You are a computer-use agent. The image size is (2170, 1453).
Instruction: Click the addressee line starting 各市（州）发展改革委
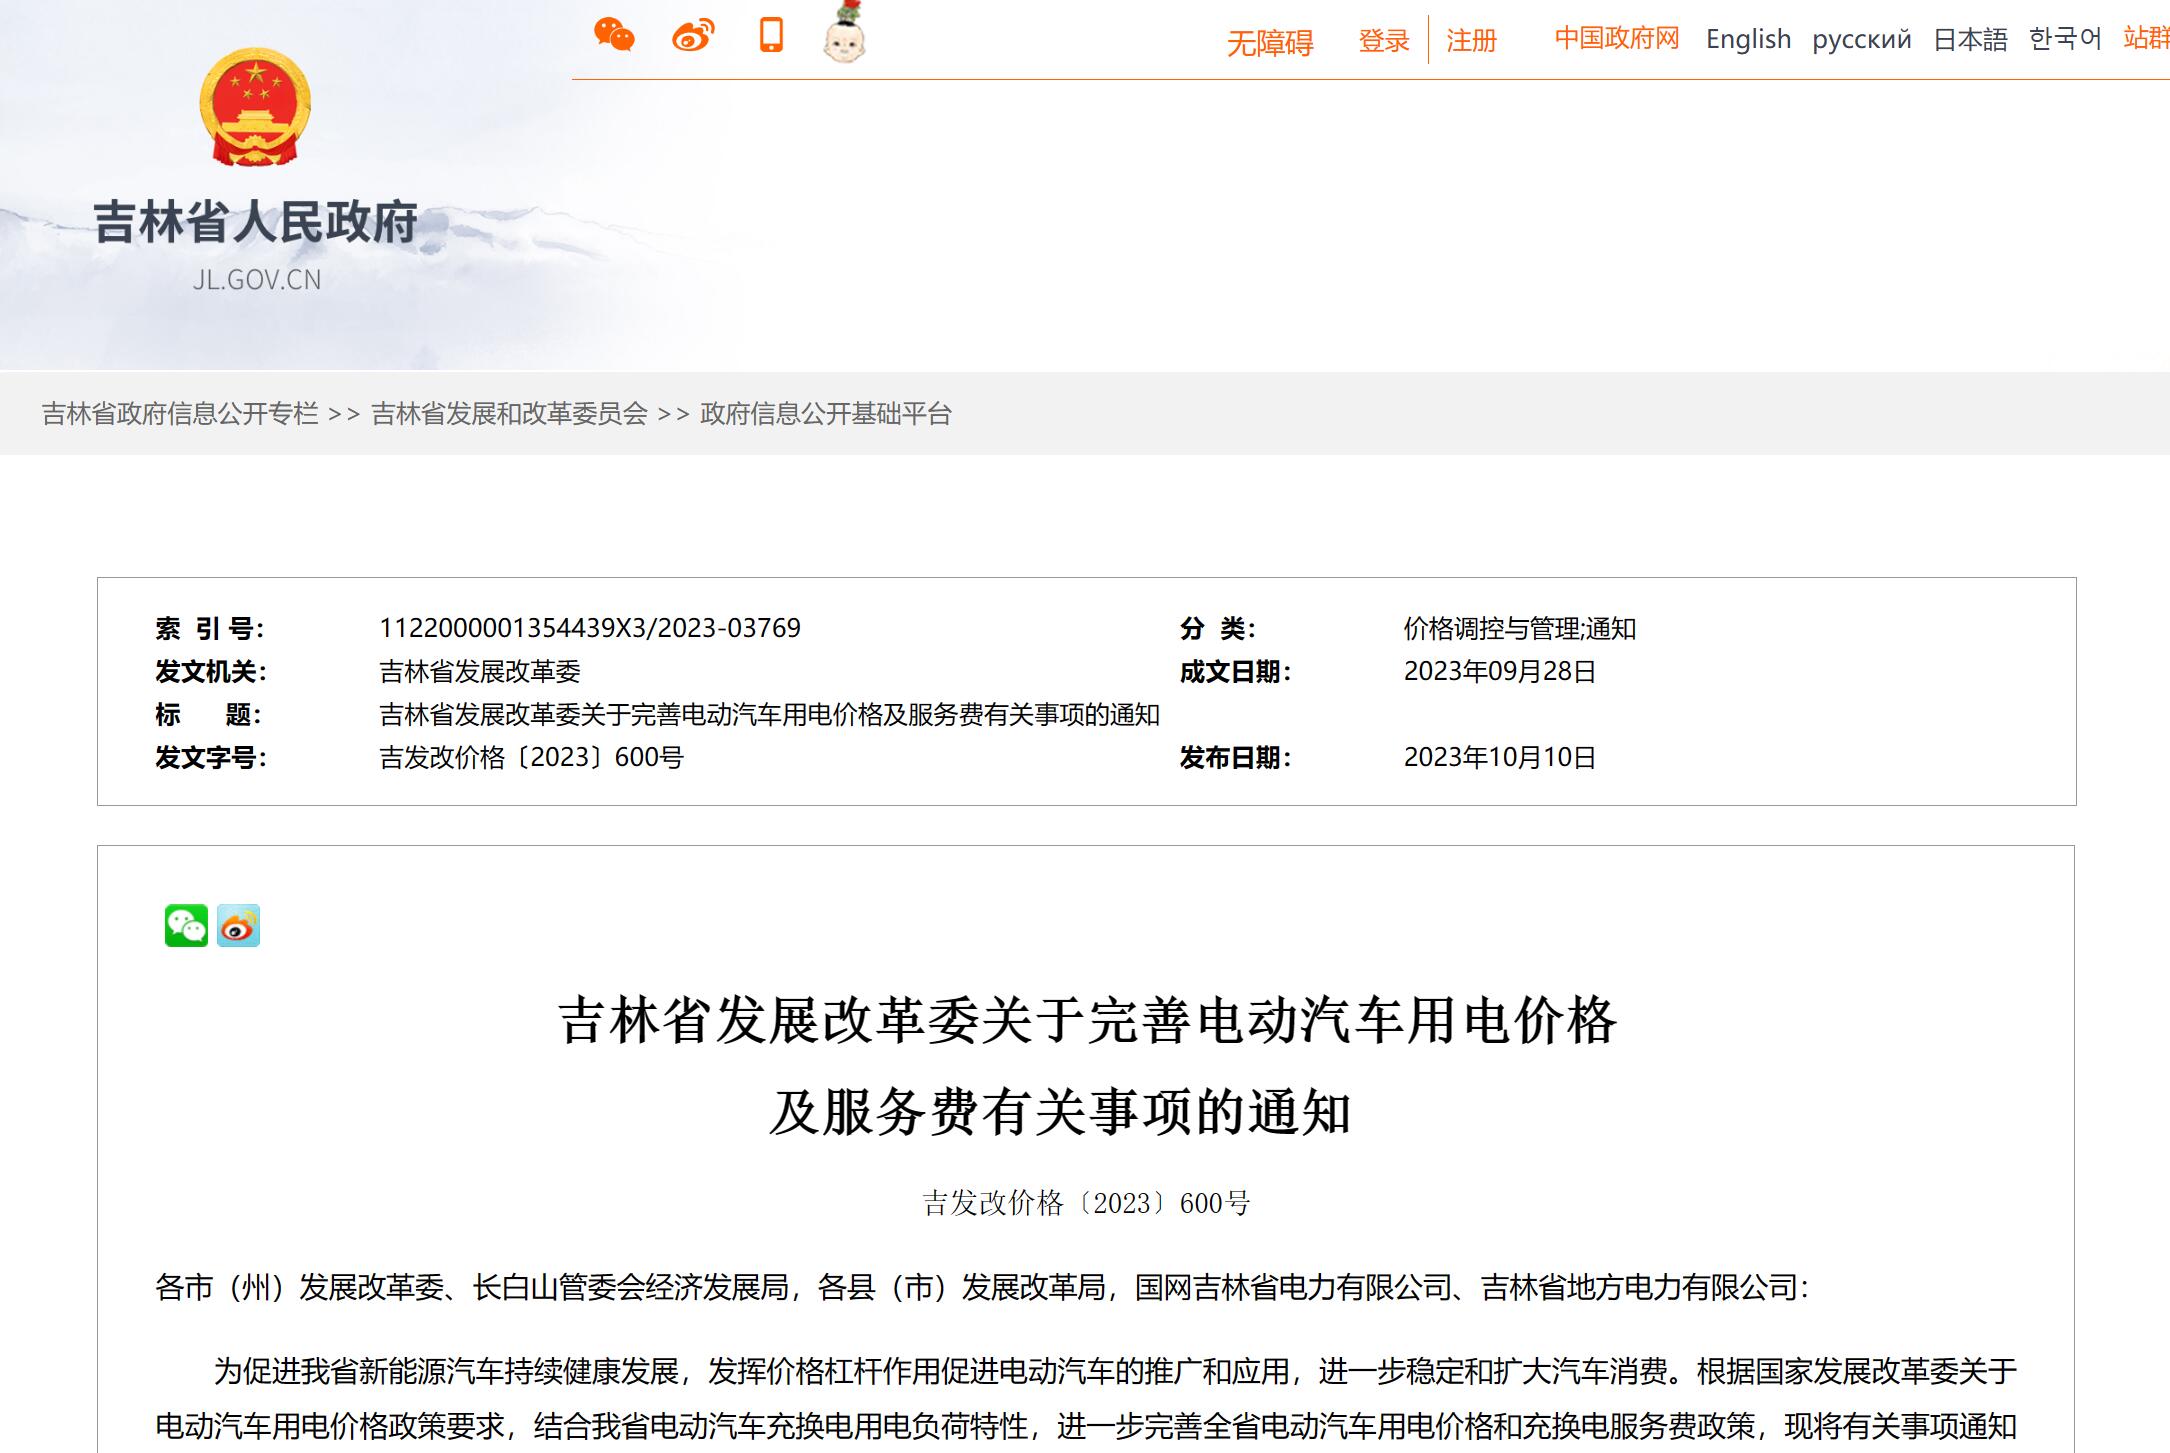coord(982,1288)
